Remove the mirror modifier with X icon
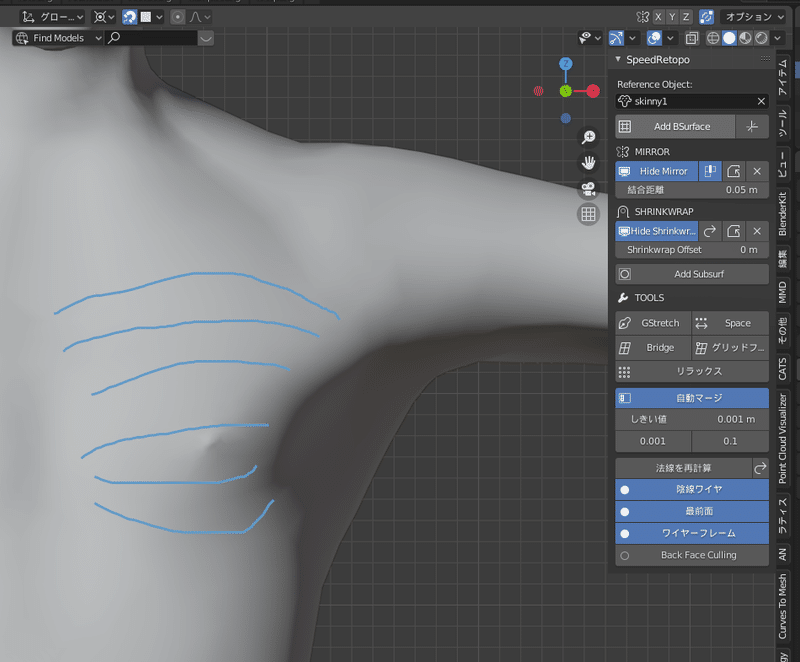 (757, 171)
